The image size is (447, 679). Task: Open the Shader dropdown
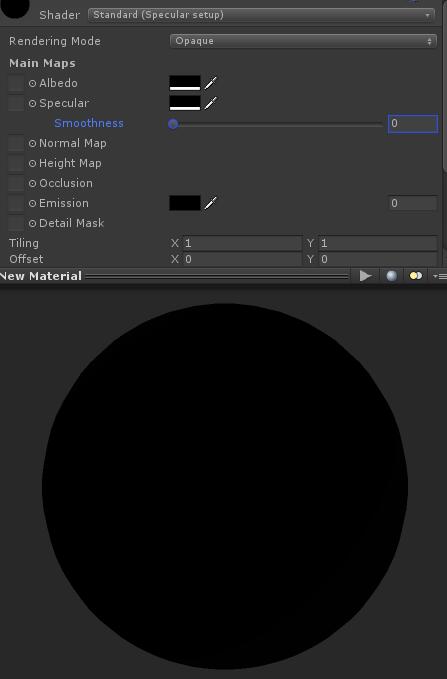(x=261, y=15)
